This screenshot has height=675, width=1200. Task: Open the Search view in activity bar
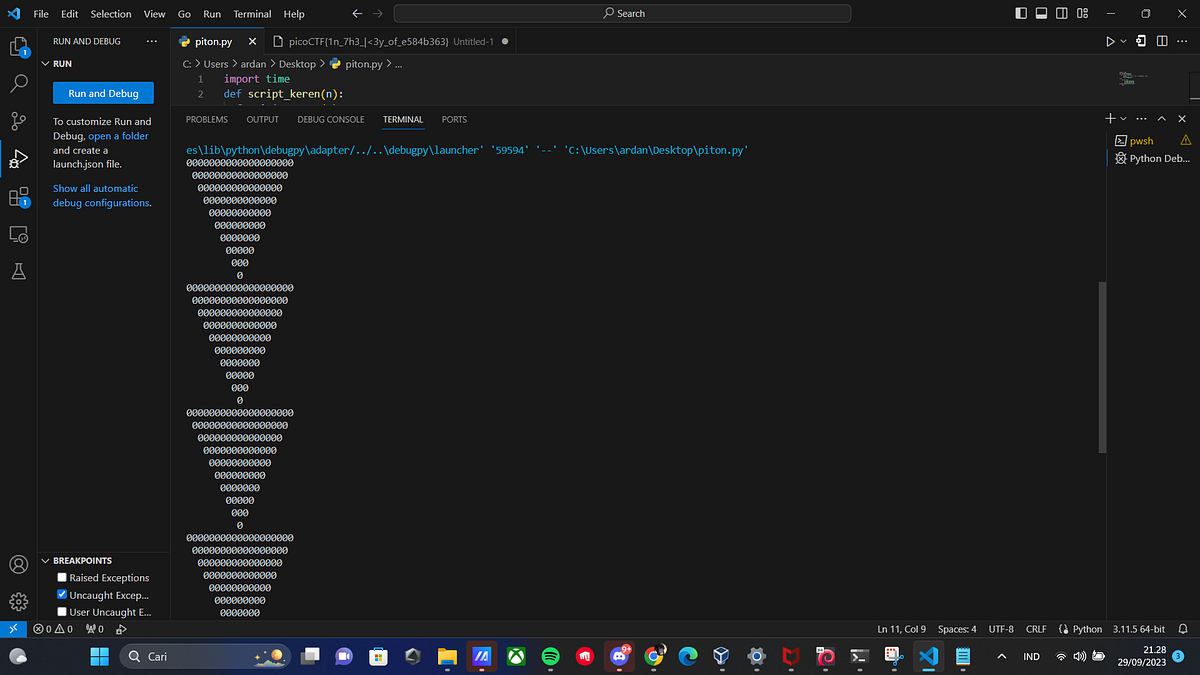[18, 84]
